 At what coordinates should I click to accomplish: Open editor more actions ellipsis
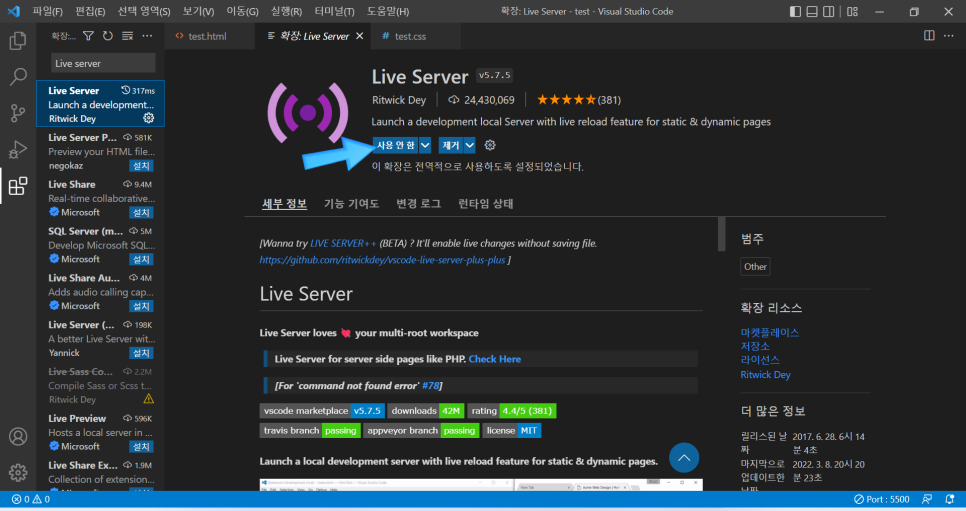949,36
